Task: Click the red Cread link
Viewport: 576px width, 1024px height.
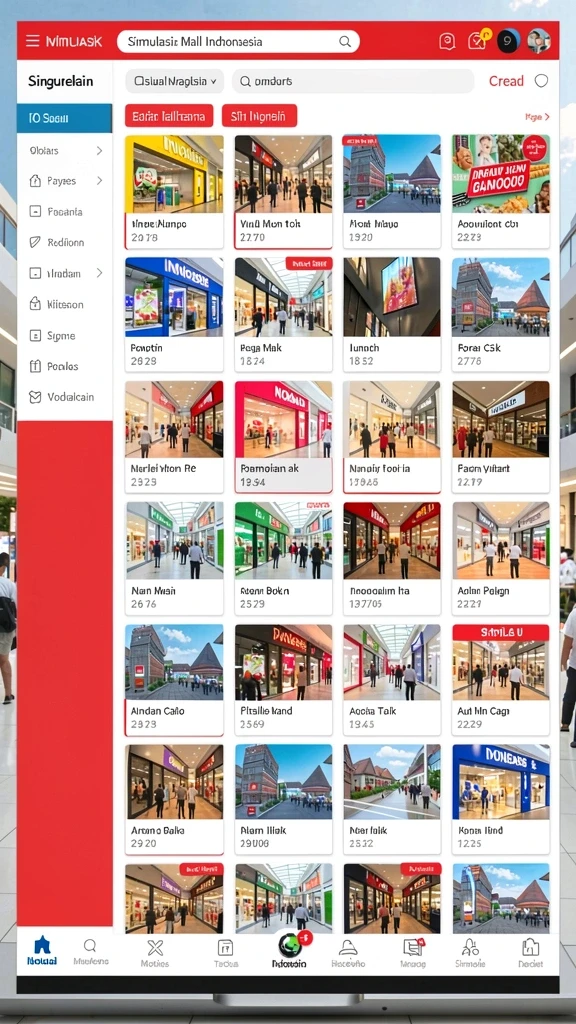Action: [506, 81]
